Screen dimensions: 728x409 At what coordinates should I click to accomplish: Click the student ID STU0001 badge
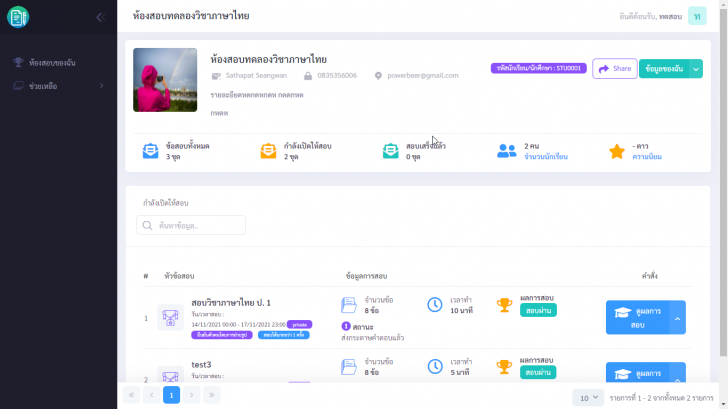[539, 68]
